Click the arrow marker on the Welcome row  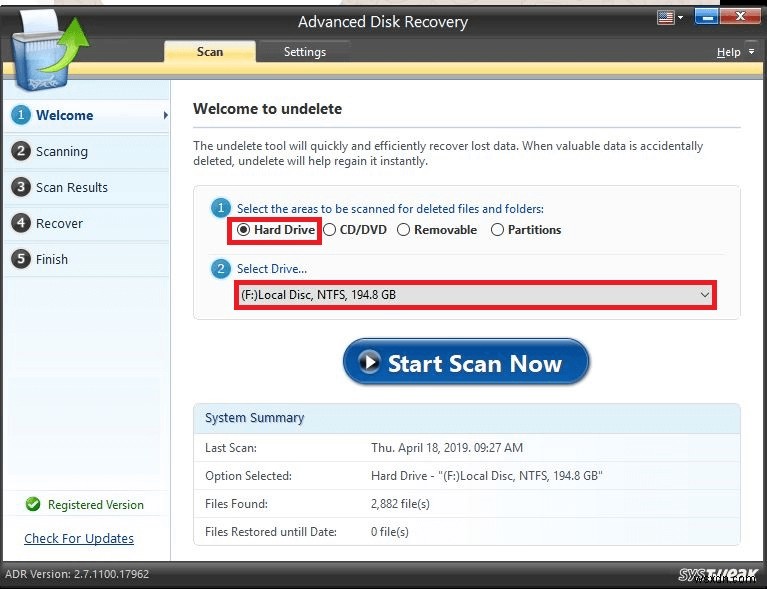tap(165, 115)
